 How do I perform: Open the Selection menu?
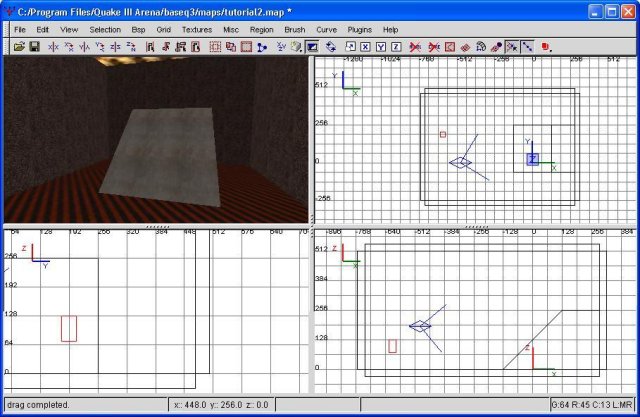(105, 30)
